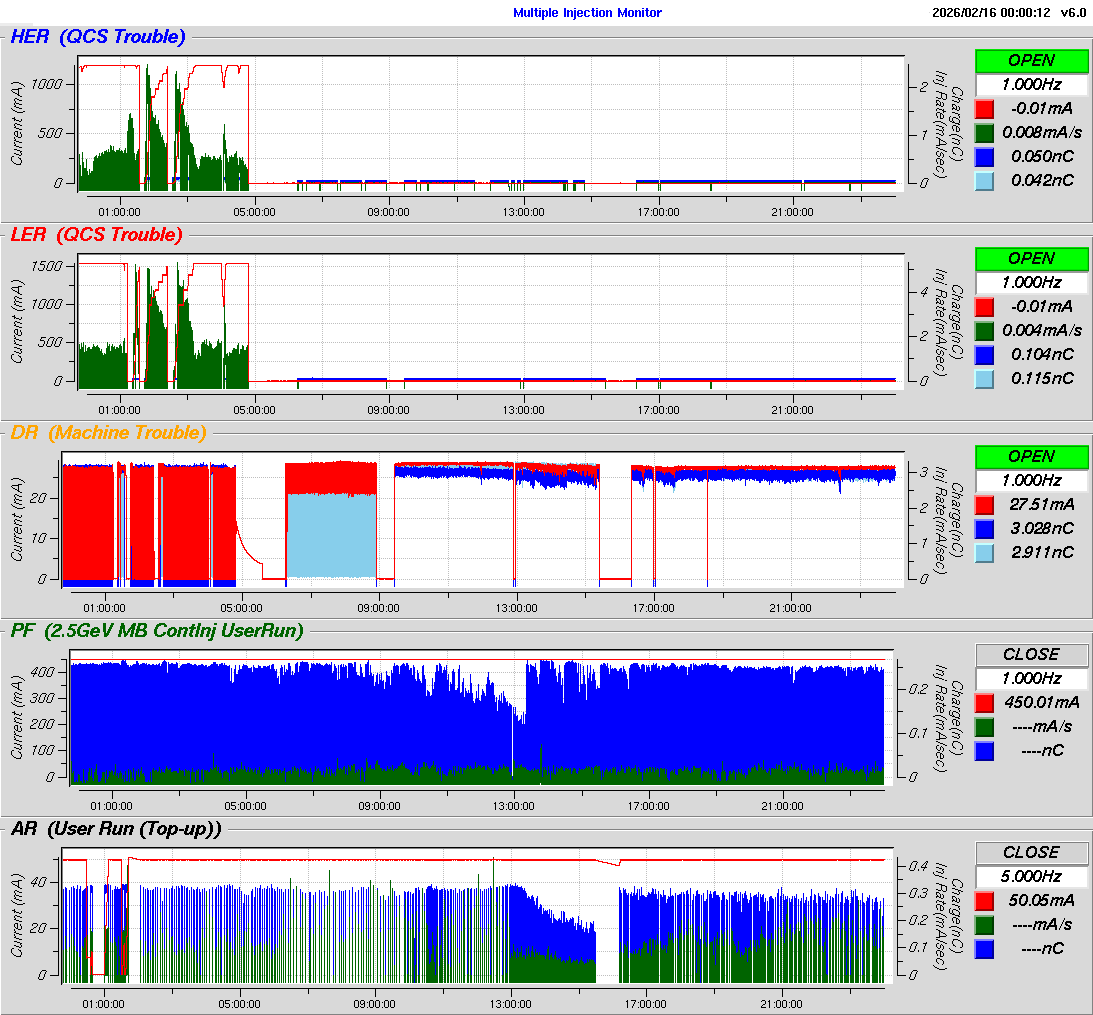Select the light blue swatch beside HER 0.042nC
This screenshot has width=1093, height=1015.
(x=985, y=181)
